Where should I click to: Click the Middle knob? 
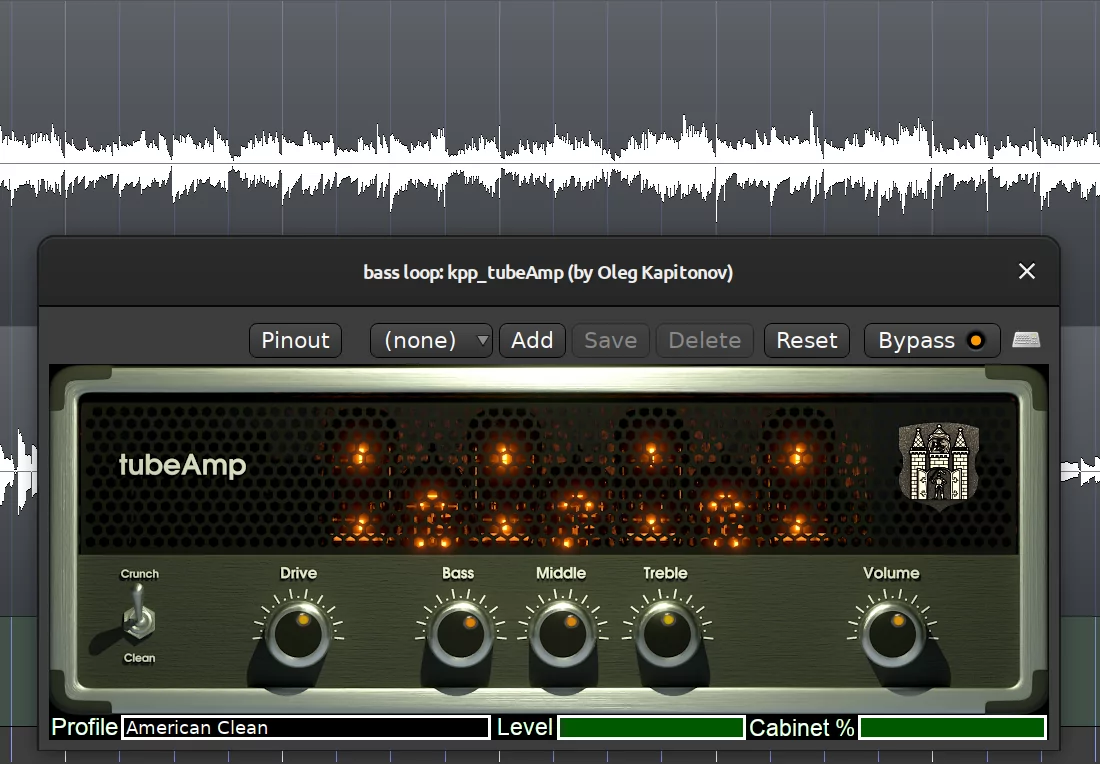563,634
